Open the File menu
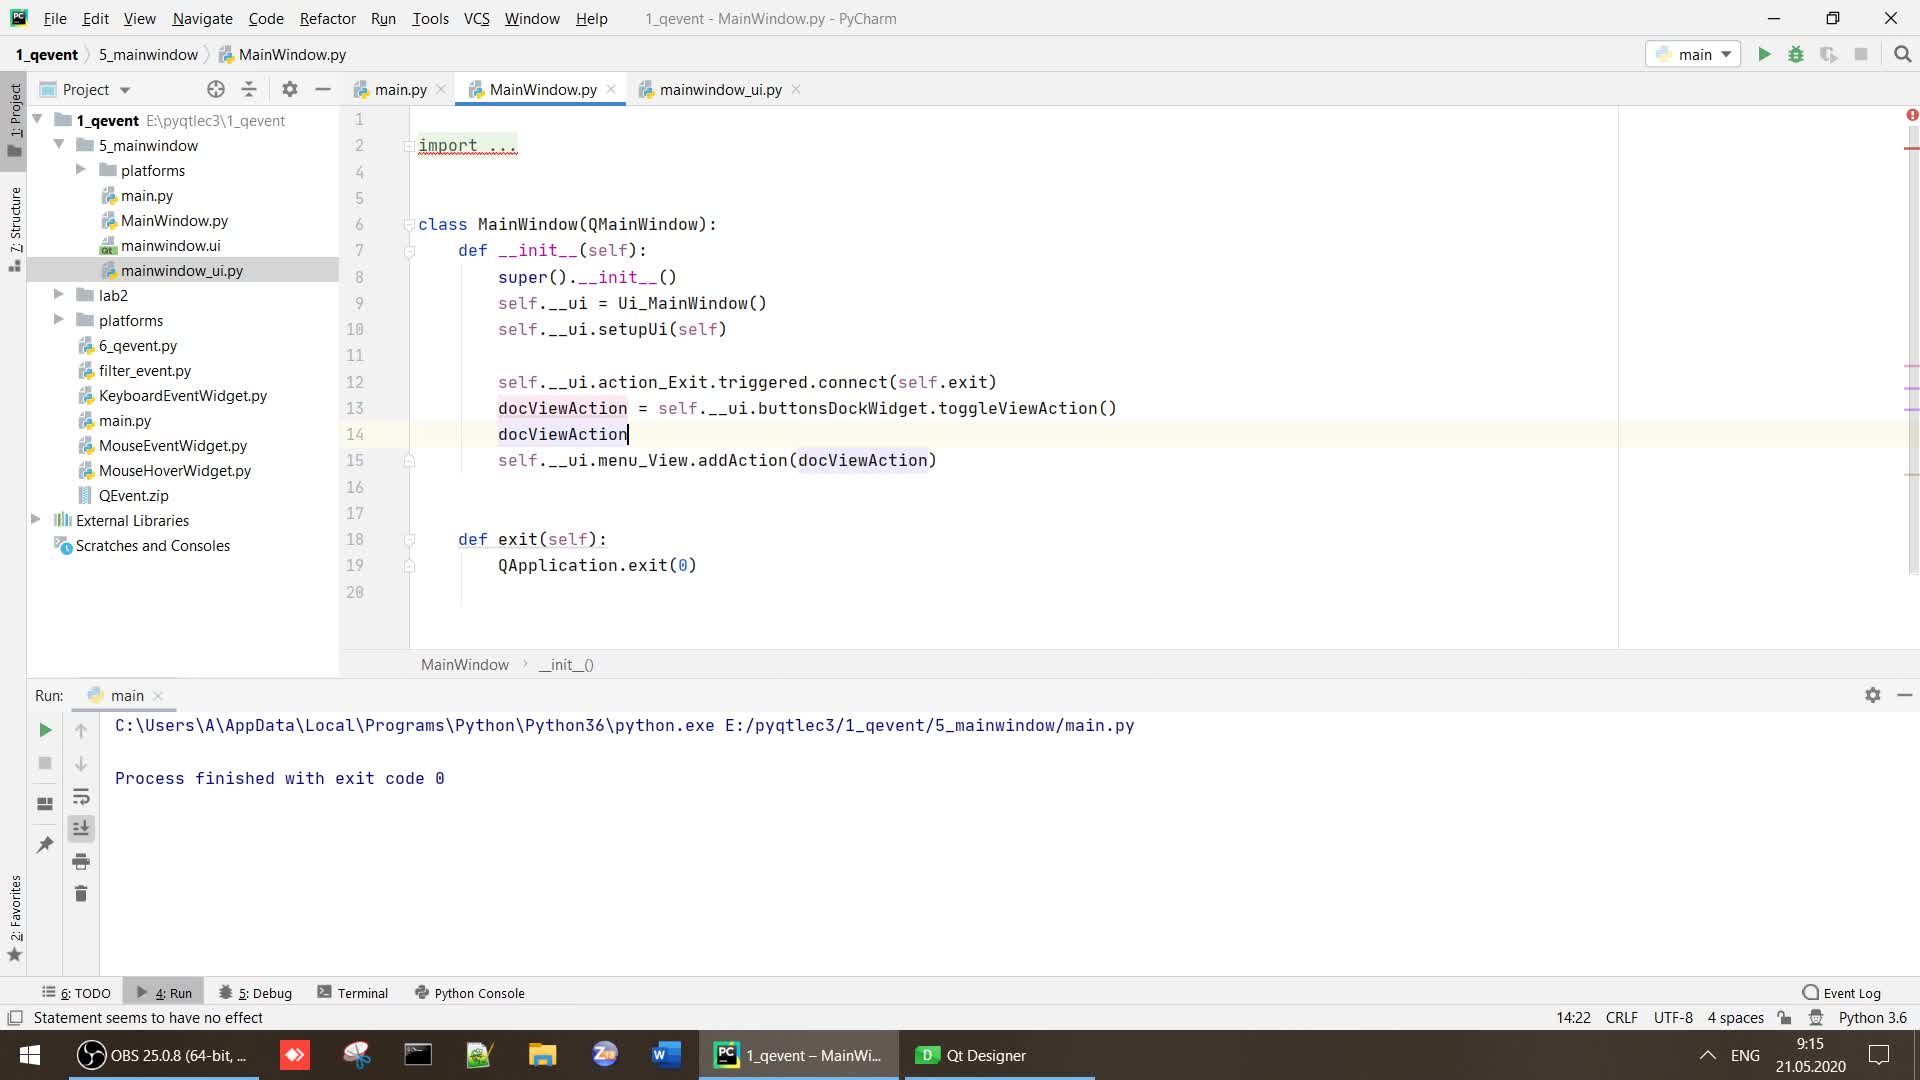Viewport: 1920px width, 1080px height. 55,18
